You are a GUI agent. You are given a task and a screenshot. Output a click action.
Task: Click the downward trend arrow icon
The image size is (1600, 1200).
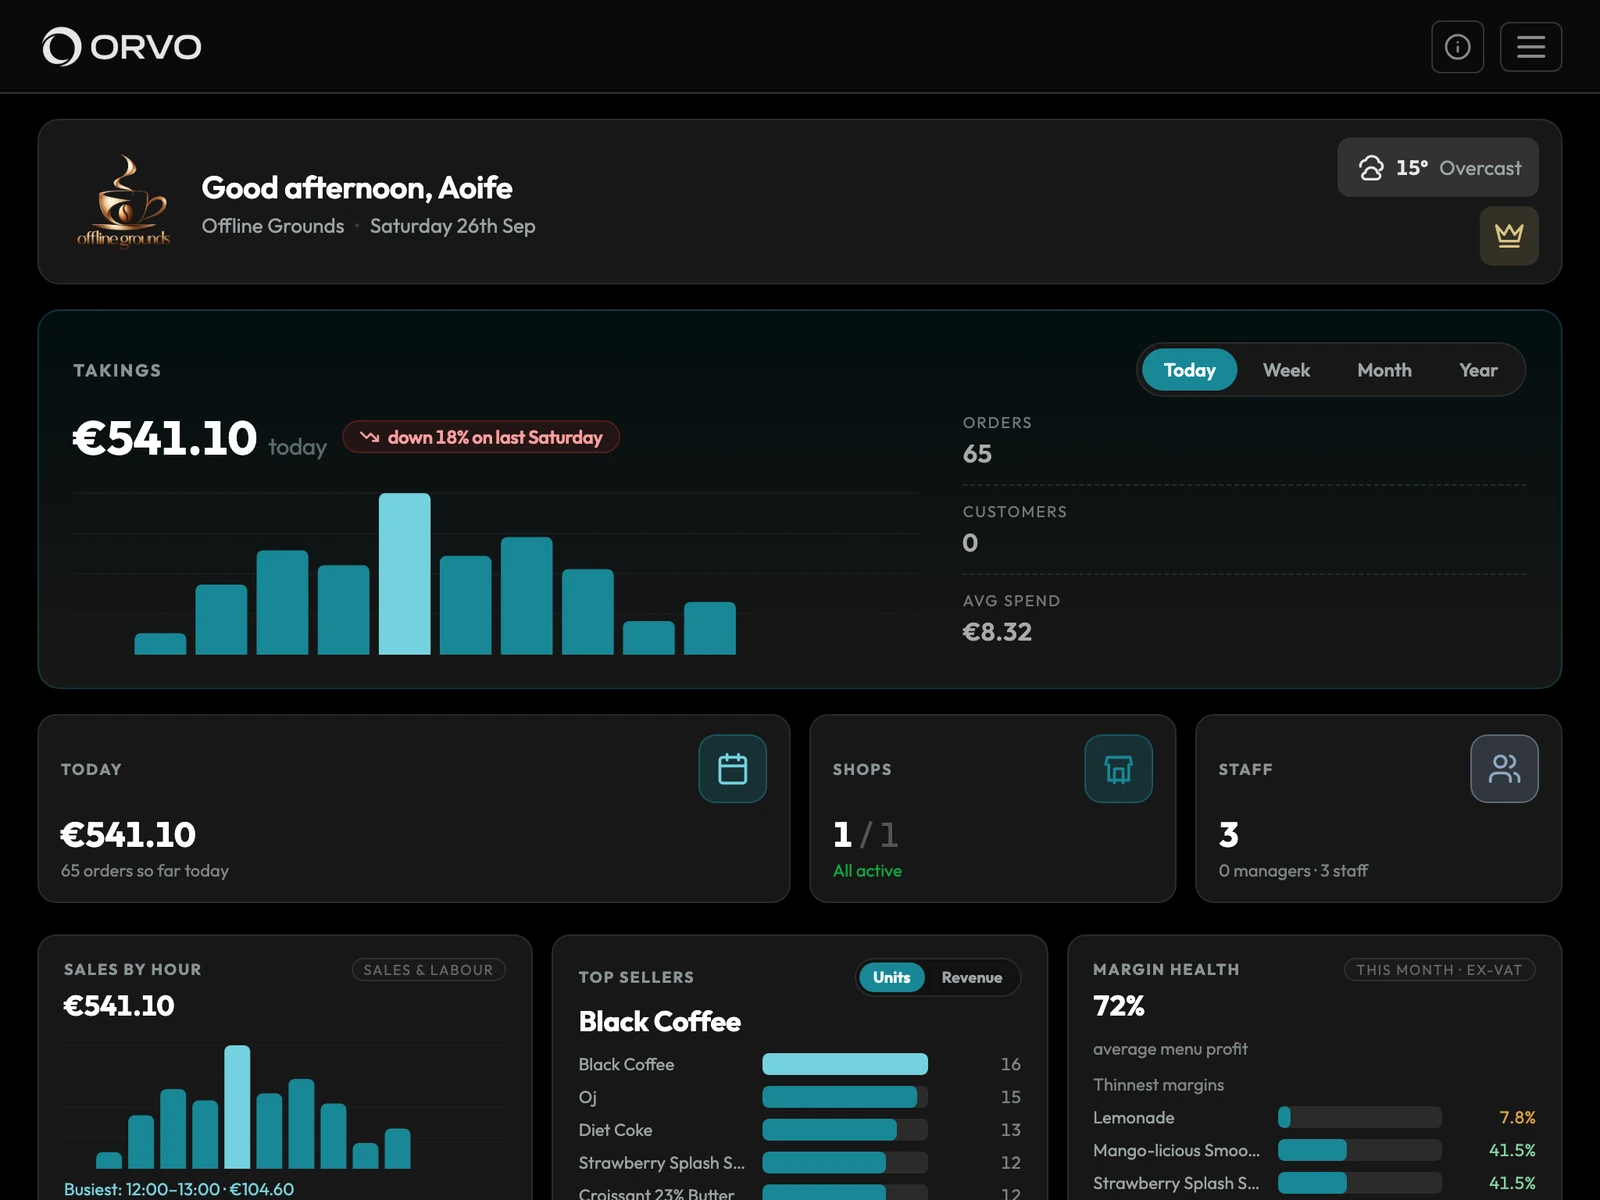click(370, 437)
